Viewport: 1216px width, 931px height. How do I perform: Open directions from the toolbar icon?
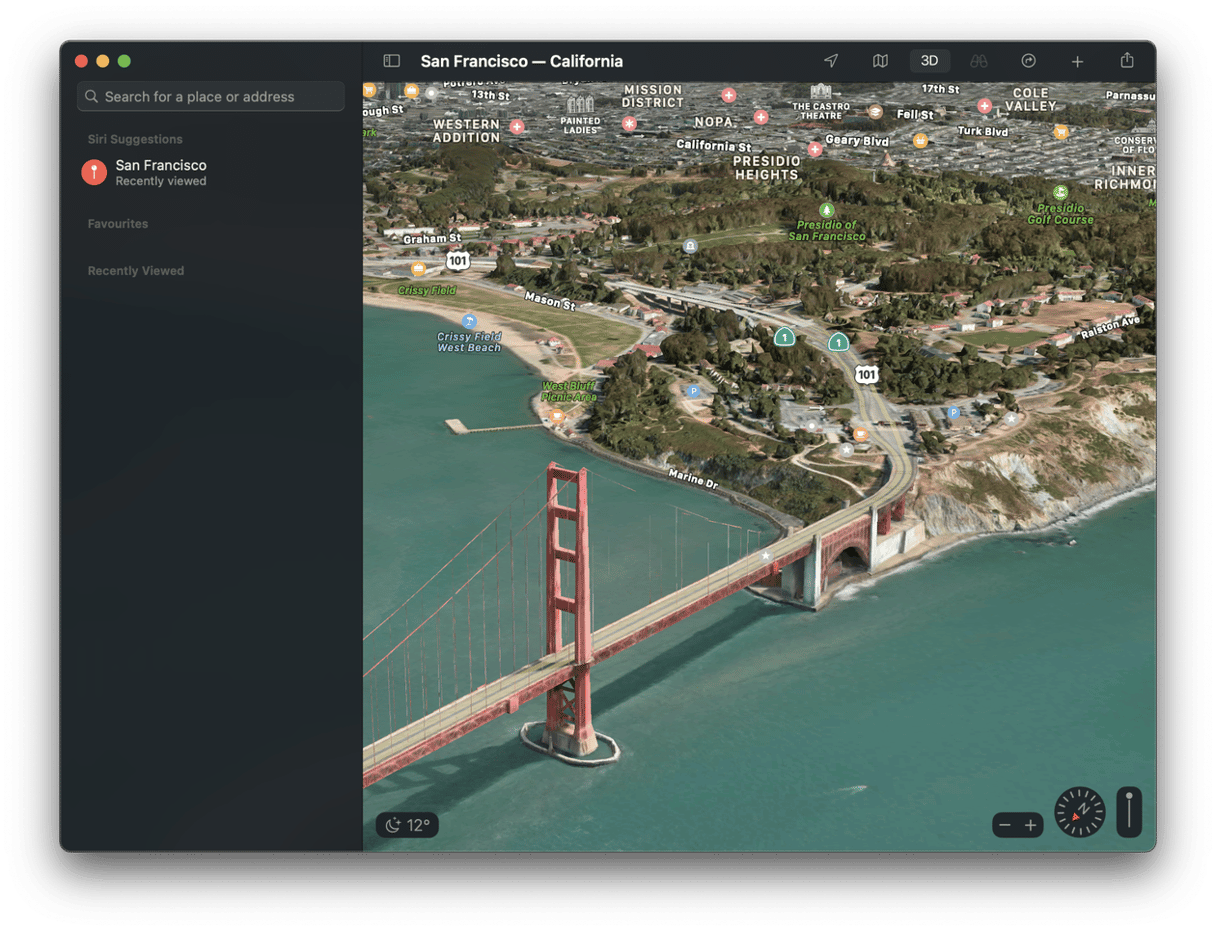point(1028,61)
